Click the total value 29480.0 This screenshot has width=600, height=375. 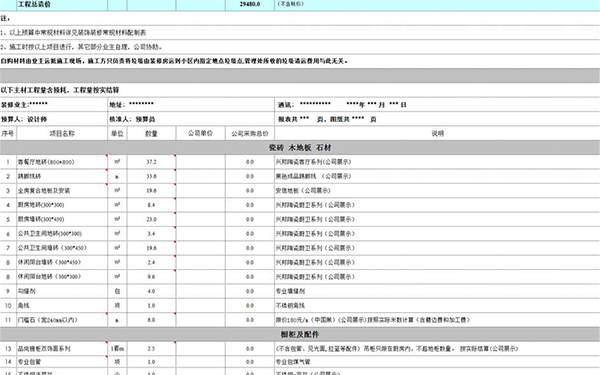pyautogui.click(x=250, y=5)
